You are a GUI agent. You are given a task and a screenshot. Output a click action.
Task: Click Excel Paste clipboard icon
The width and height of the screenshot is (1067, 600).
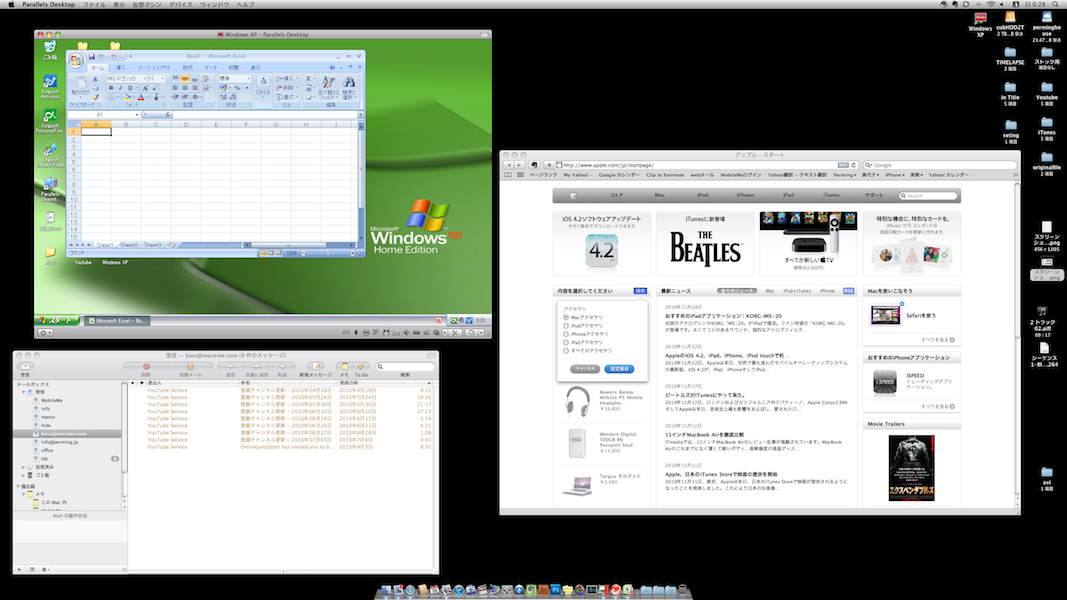coord(80,83)
